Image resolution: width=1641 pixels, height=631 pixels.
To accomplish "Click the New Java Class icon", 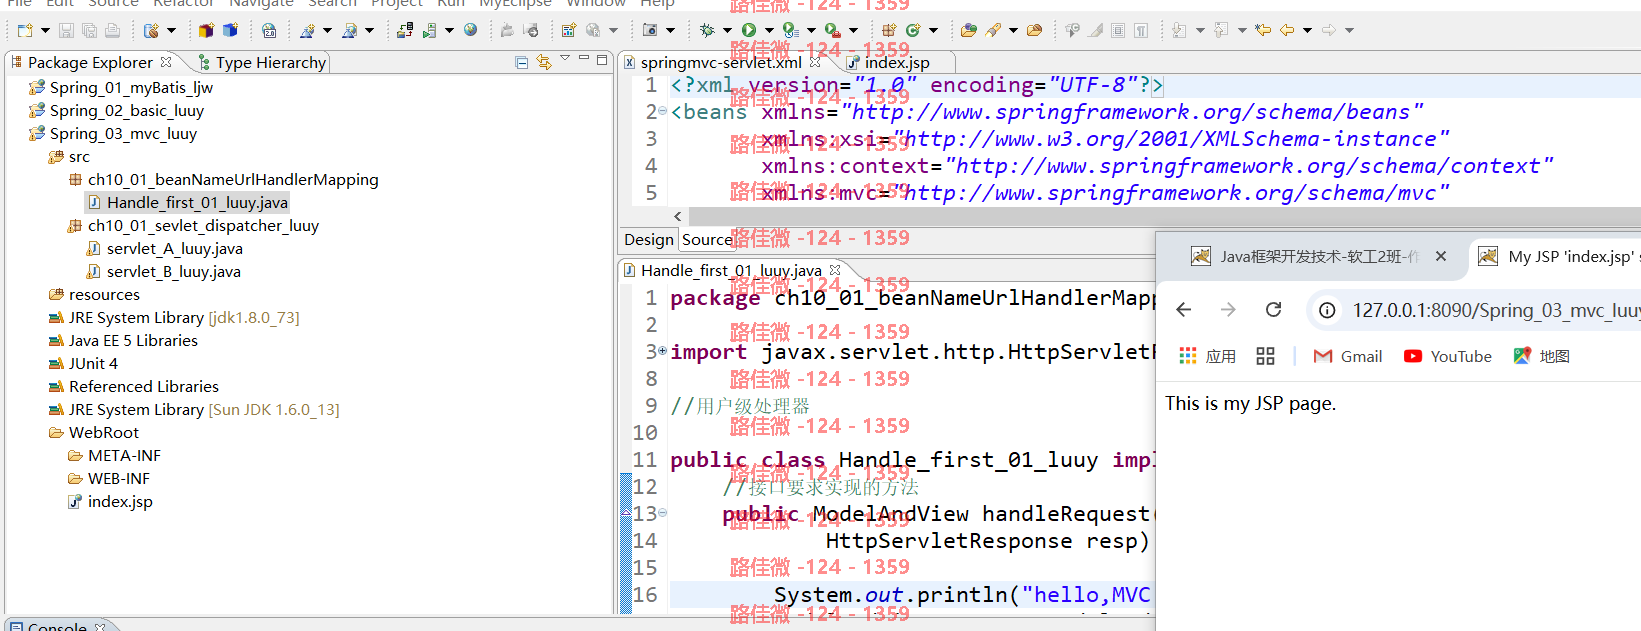I will click(x=912, y=30).
